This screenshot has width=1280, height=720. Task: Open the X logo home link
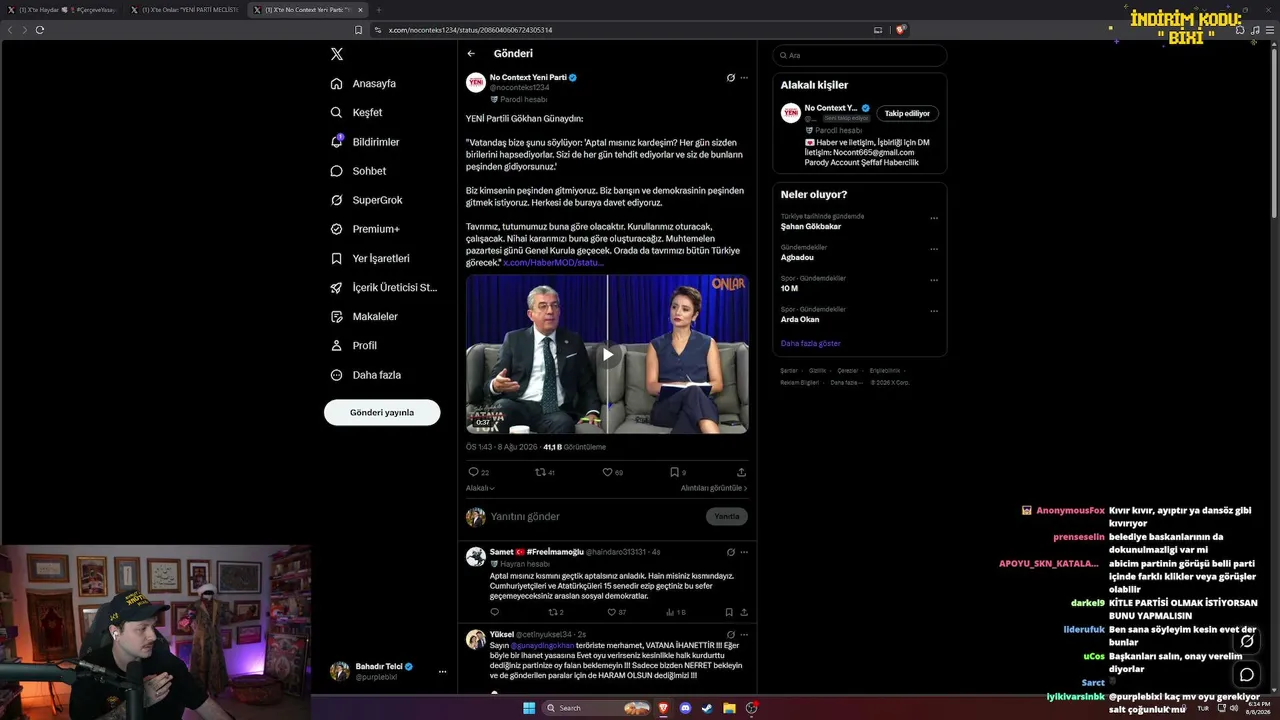click(337, 54)
